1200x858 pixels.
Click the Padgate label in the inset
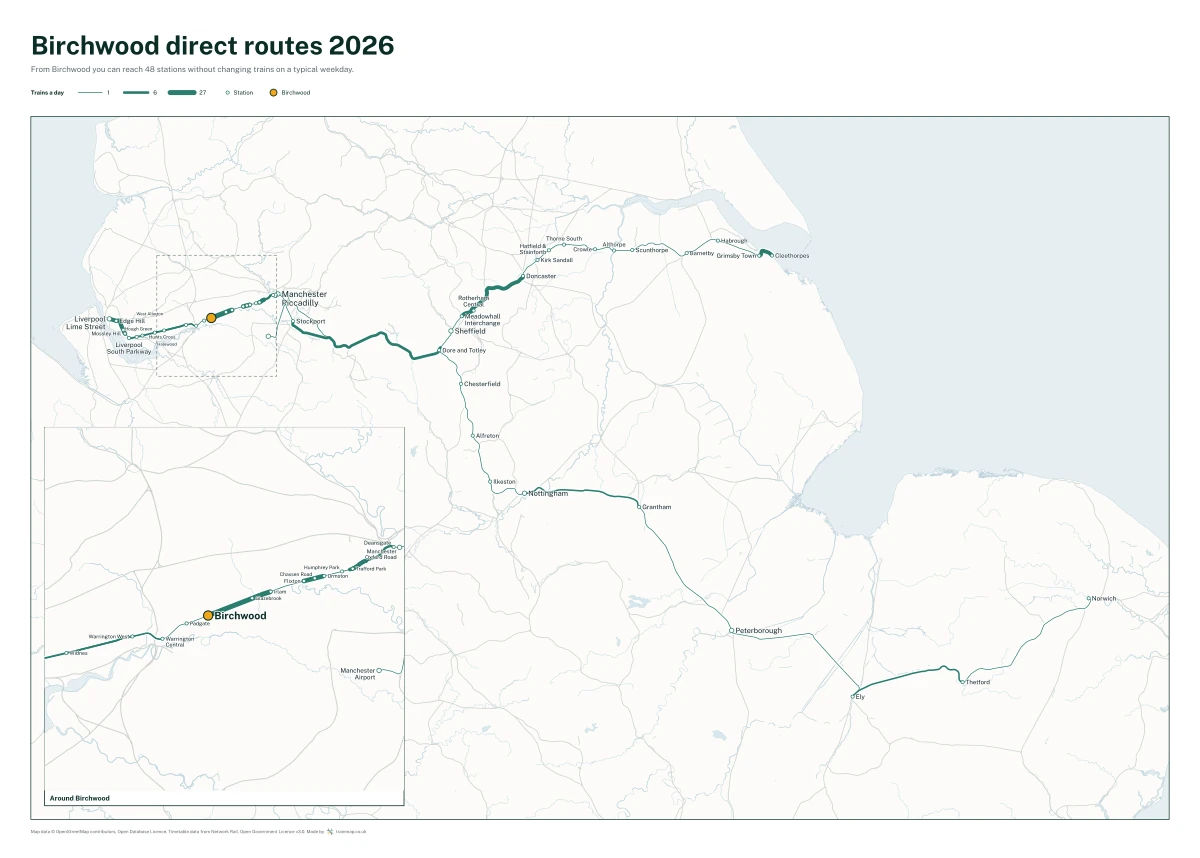200,623
